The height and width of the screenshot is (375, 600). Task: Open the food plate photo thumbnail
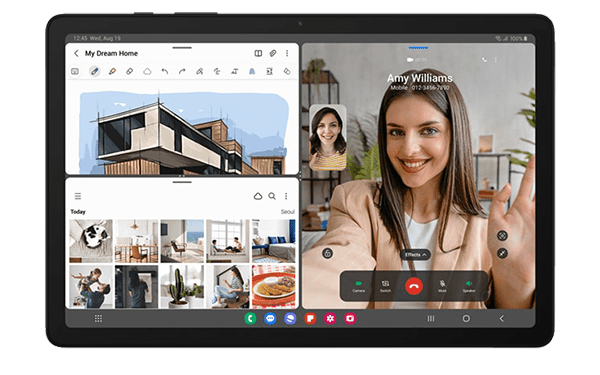(x=274, y=287)
